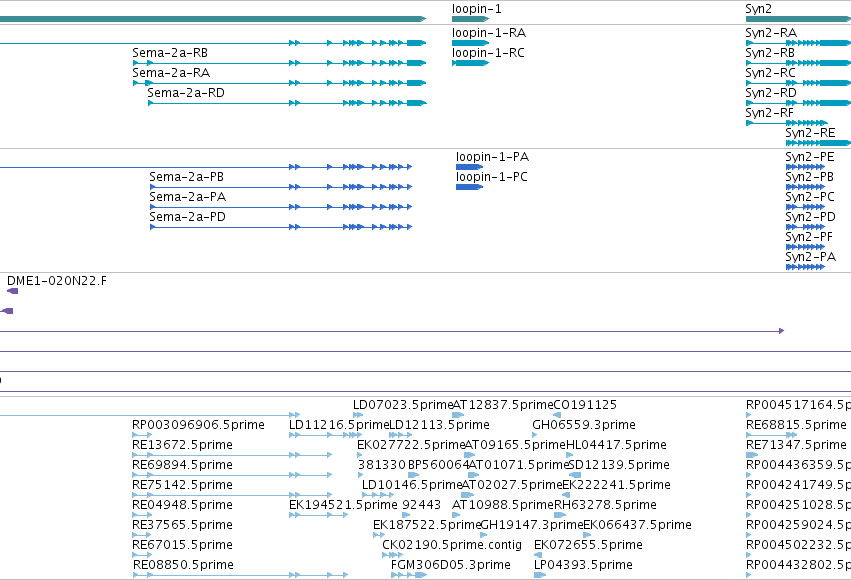Click the LD10146.5prime EST label

[x=412, y=486]
